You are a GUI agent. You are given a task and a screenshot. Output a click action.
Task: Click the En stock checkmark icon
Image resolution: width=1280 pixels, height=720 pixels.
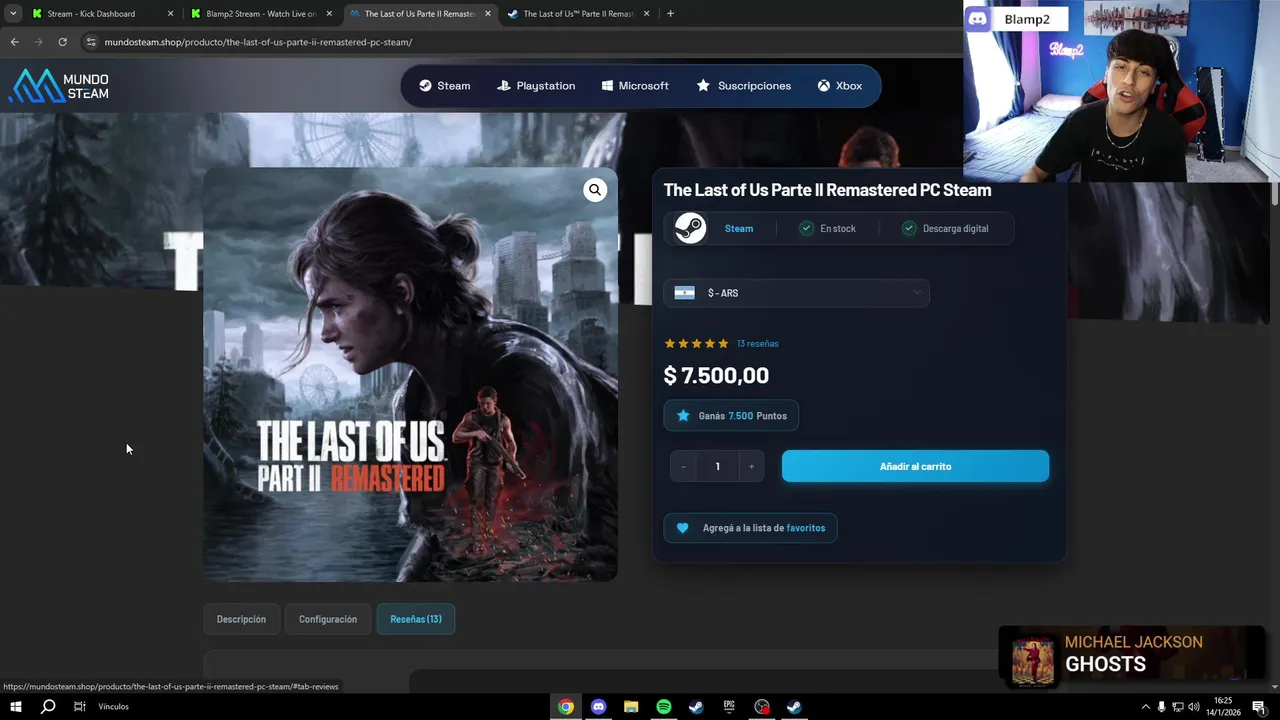[806, 228]
